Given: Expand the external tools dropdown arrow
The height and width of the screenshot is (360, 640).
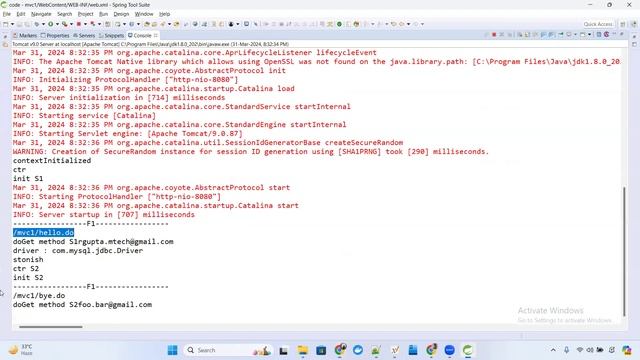Looking at the screenshot, I should pyautogui.click(x=70, y=24).
